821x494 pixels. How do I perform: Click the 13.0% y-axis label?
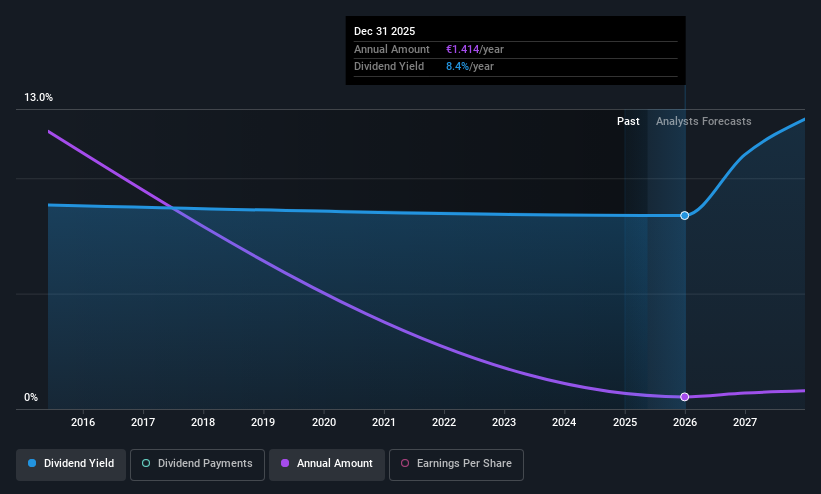pos(38,97)
